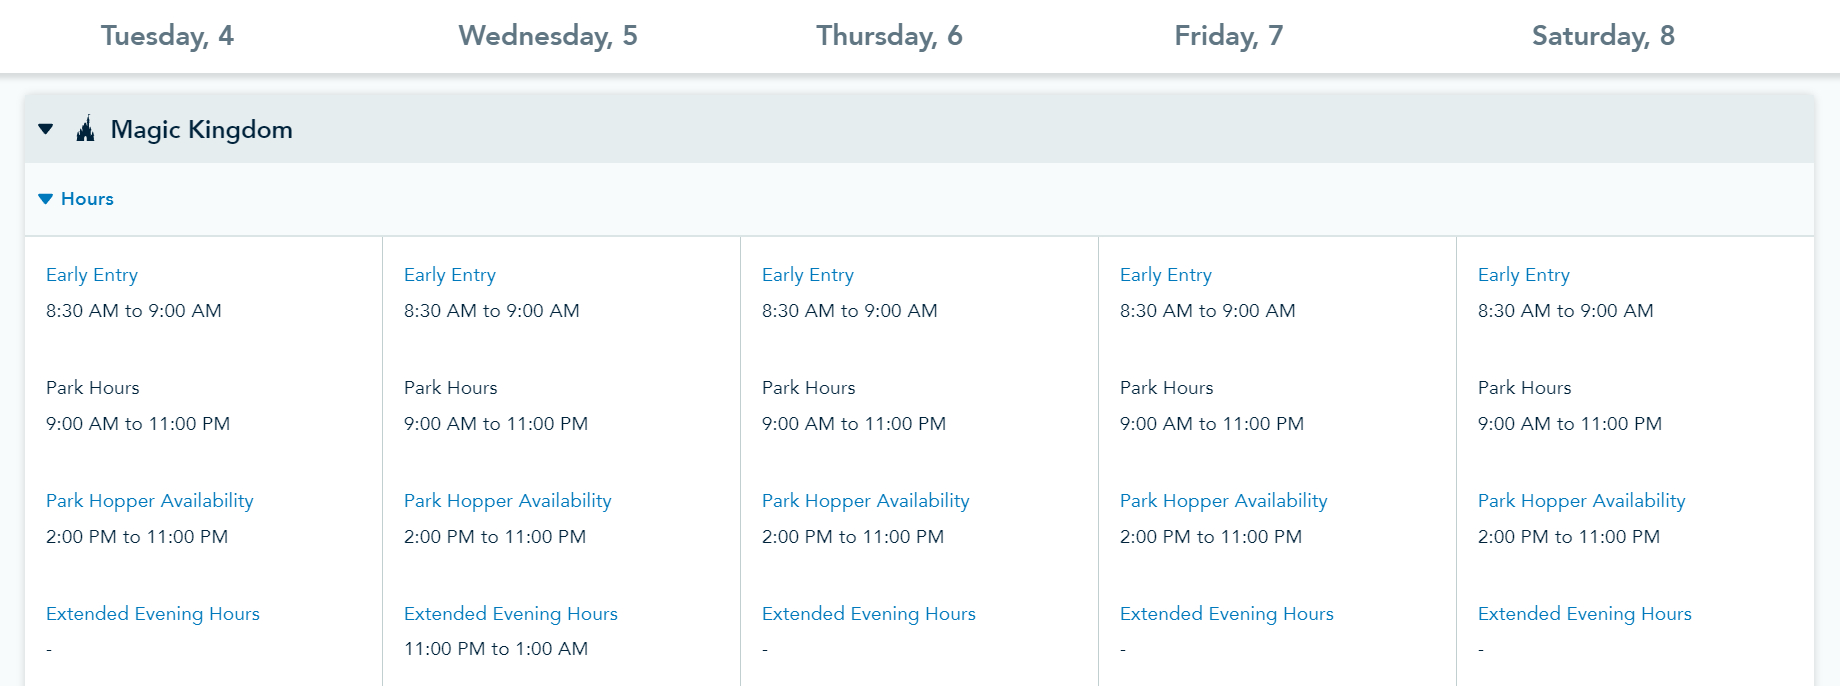Click the Magic Kingdom park title
Image resolution: width=1840 pixels, height=686 pixels.
point(202,130)
